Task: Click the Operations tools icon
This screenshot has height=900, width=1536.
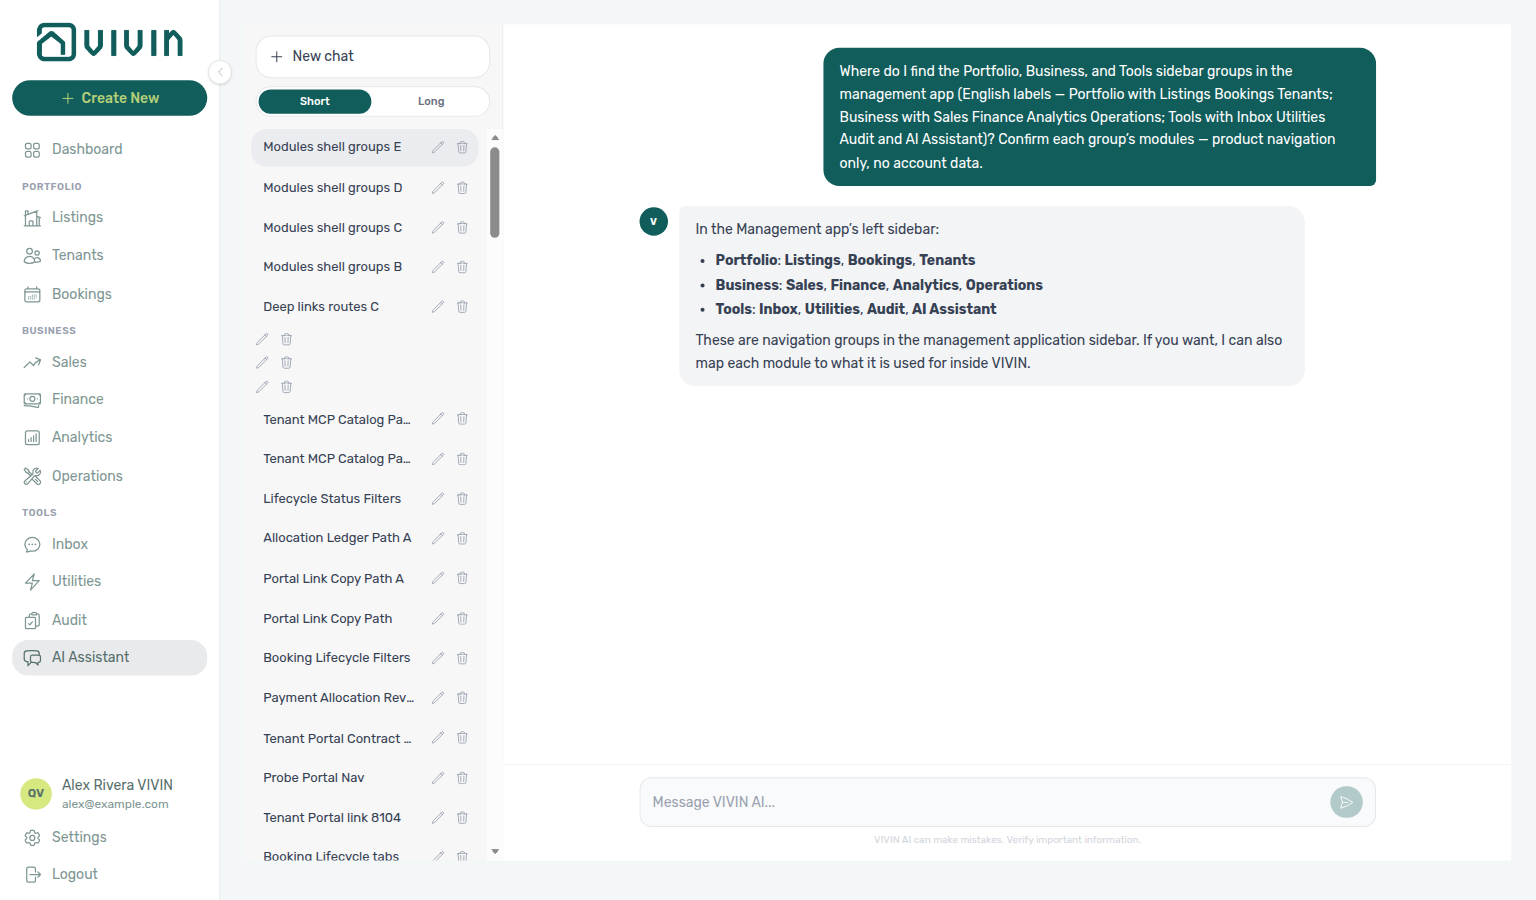Action: pos(32,476)
